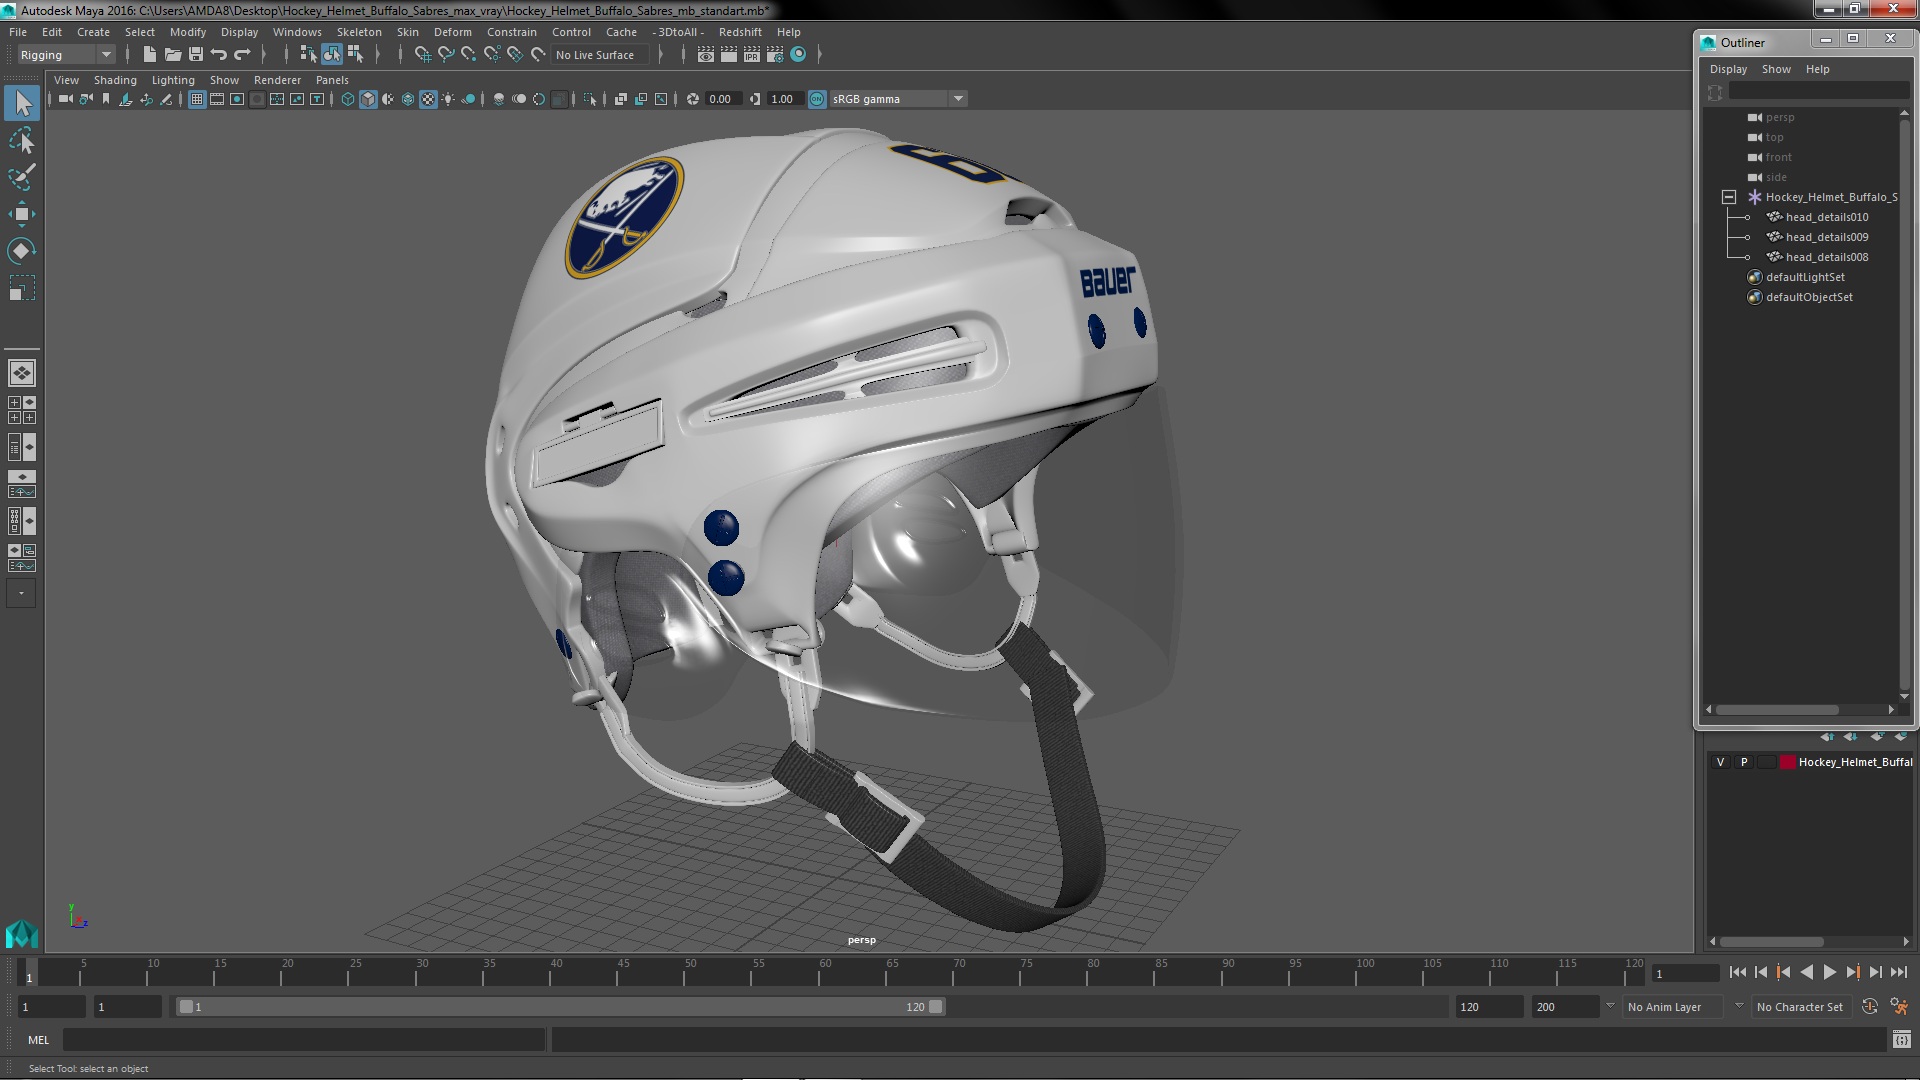
Task: Select by component type icon
Action: [355, 55]
